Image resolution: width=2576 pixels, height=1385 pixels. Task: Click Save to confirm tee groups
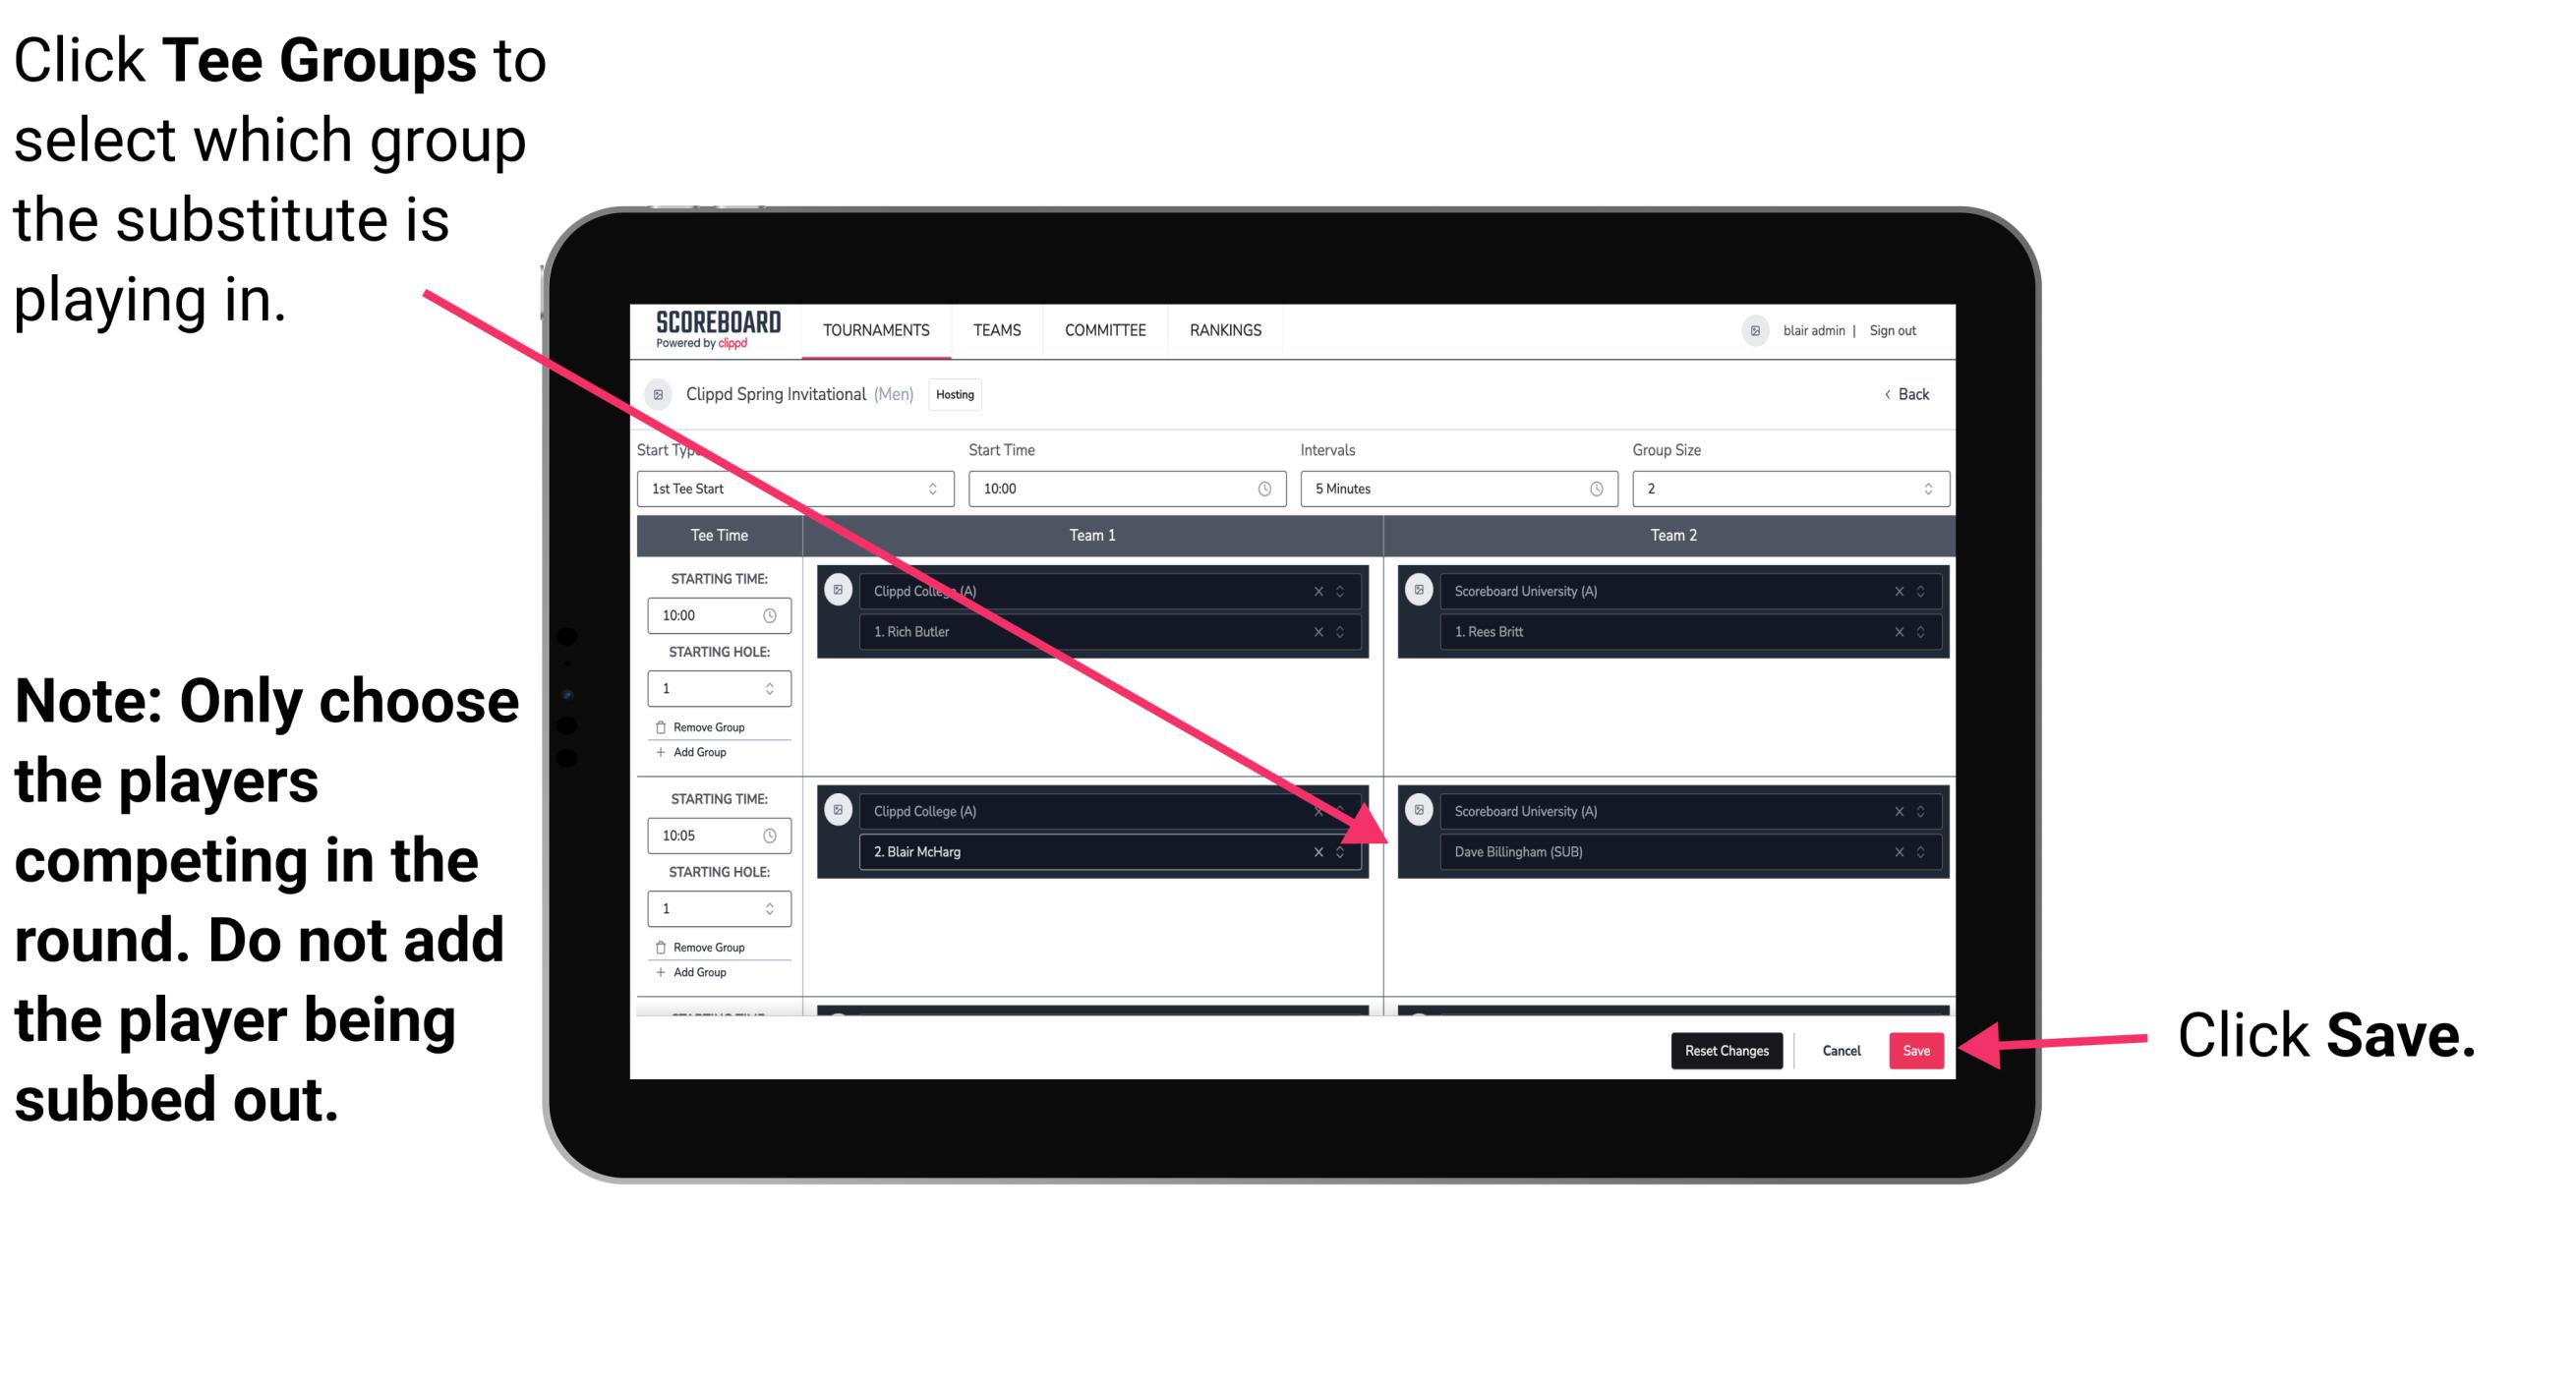click(1914, 1047)
